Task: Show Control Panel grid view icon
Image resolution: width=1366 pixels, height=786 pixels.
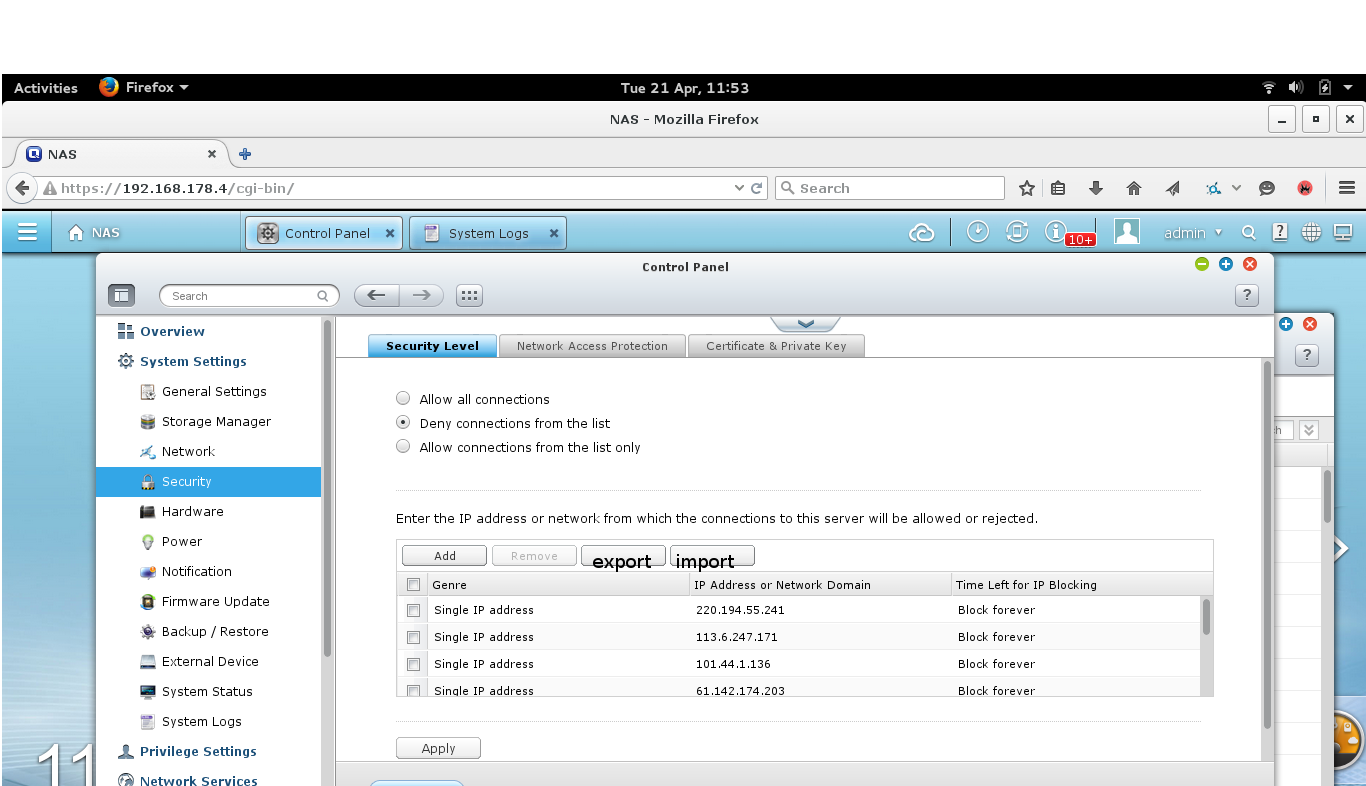Action: click(x=469, y=295)
